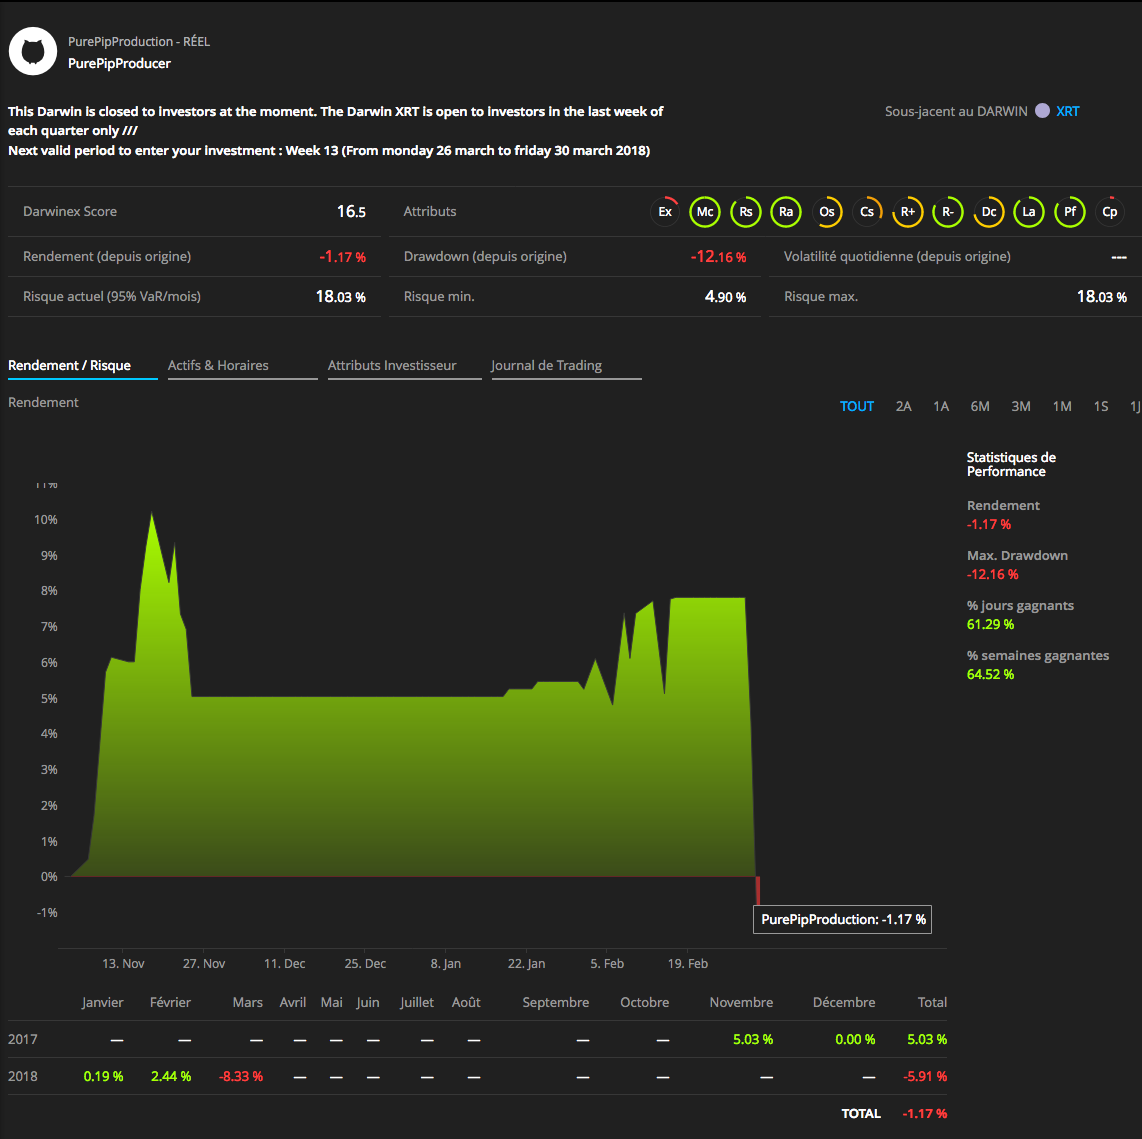Select the Rs attribute badge
Image resolution: width=1142 pixels, height=1139 pixels.
pos(746,212)
